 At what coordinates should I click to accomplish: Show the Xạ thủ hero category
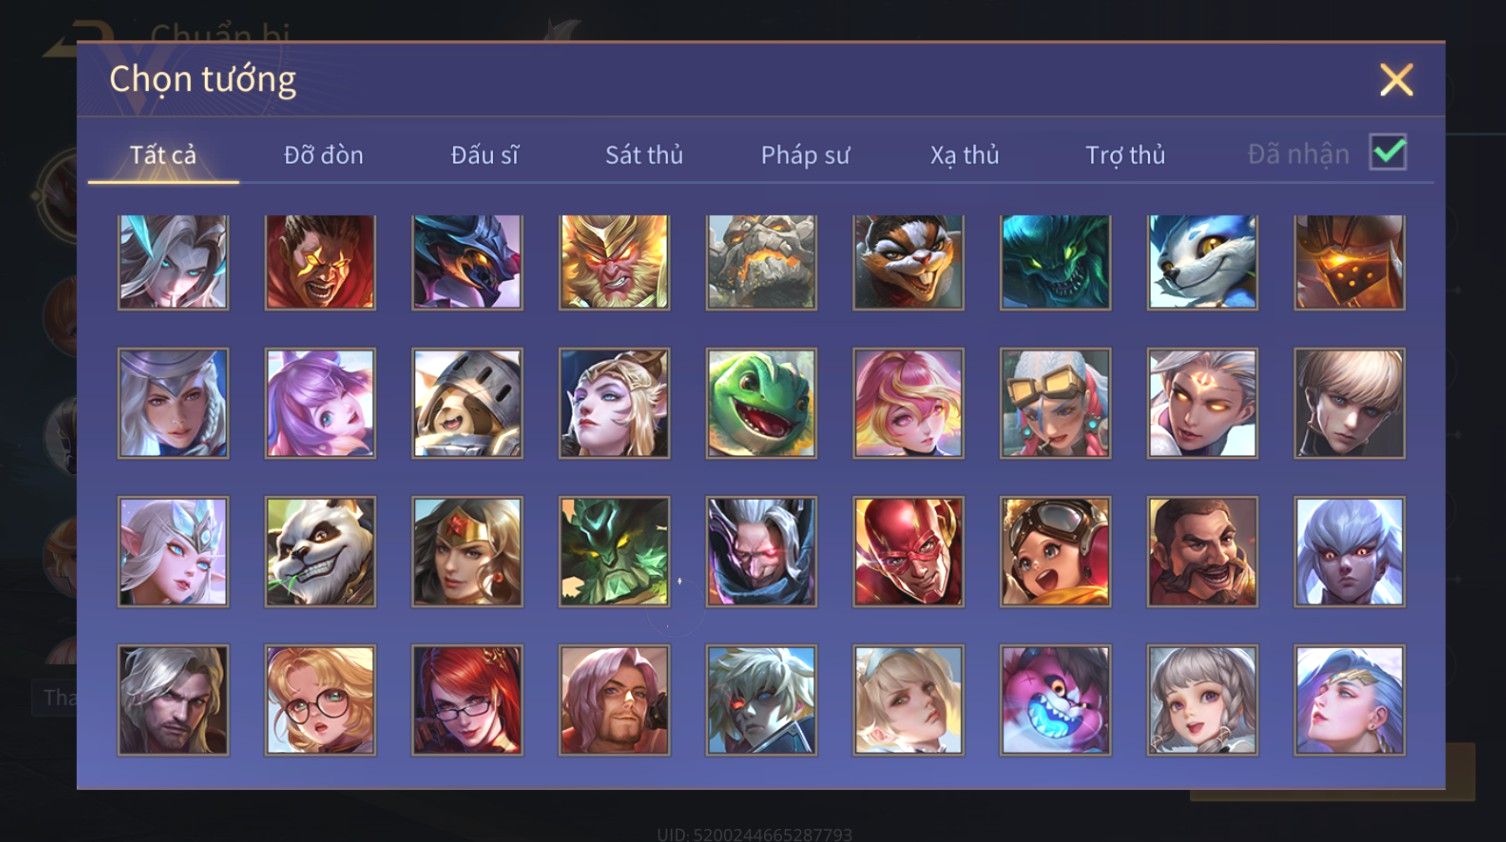965,155
